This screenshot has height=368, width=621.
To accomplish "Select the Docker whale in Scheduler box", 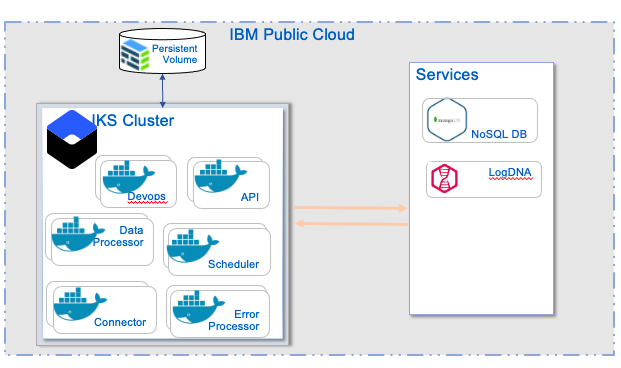I will coord(192,246).
